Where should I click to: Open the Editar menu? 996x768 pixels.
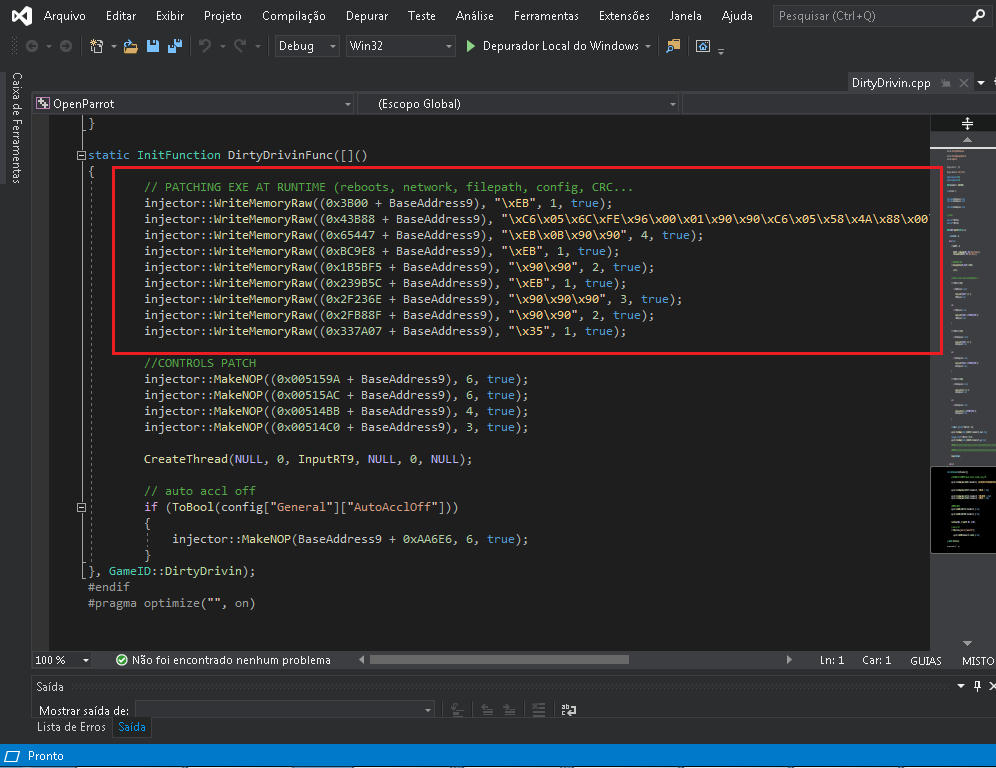(x=121, y=16)
